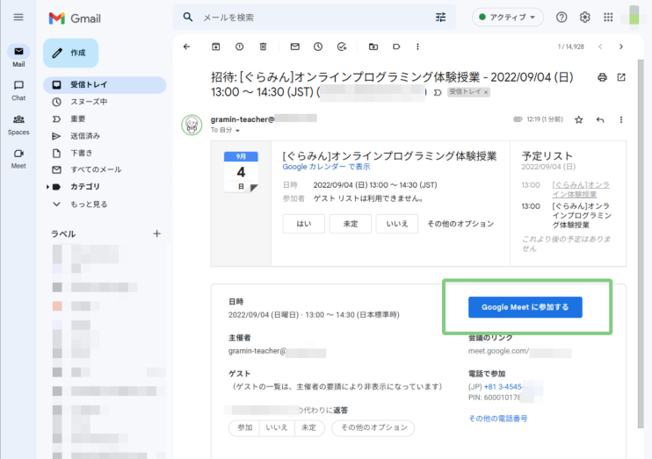This screenshot has width=652, height=459.
Task: Answer いいえ in the calendar card
Action: (397, 224)
